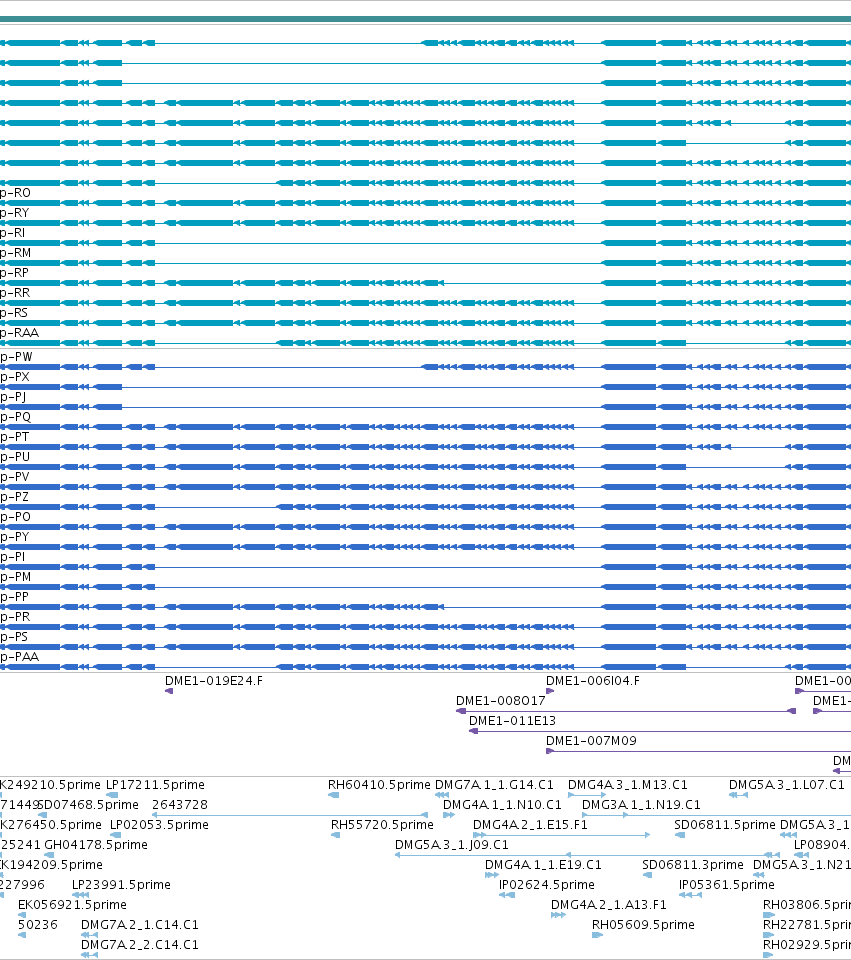Open the p-PR protein label
The image size is (851, 960).
pos(15,617)
